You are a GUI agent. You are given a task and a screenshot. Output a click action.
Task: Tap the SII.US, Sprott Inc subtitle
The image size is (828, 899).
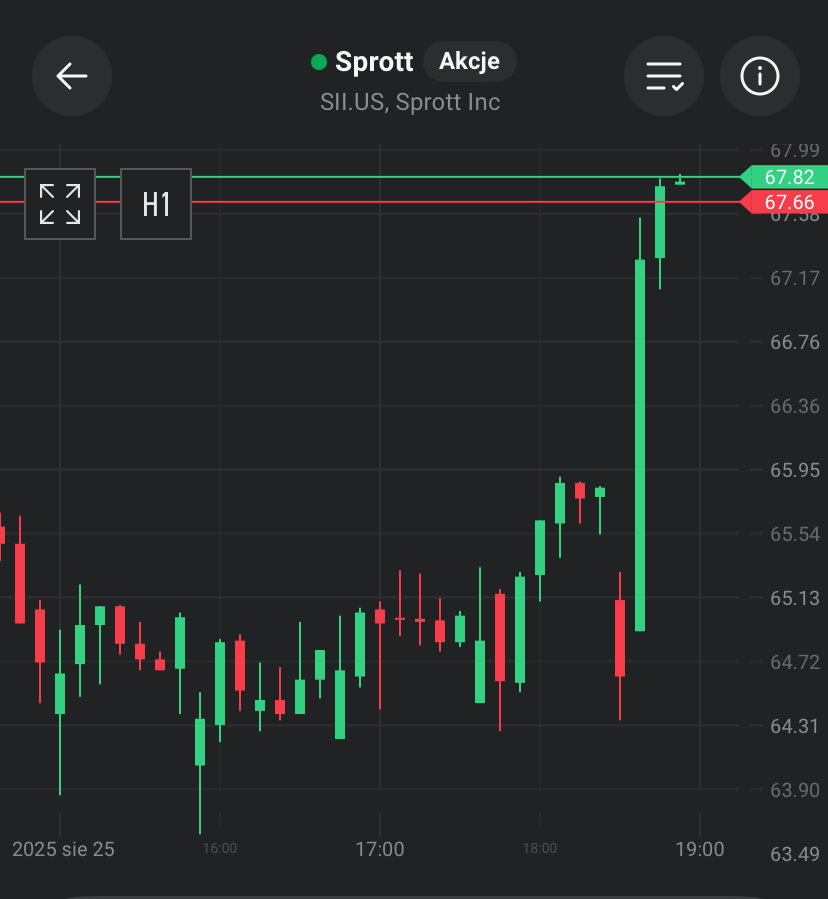pyautogui.click(x=410, y=102)
